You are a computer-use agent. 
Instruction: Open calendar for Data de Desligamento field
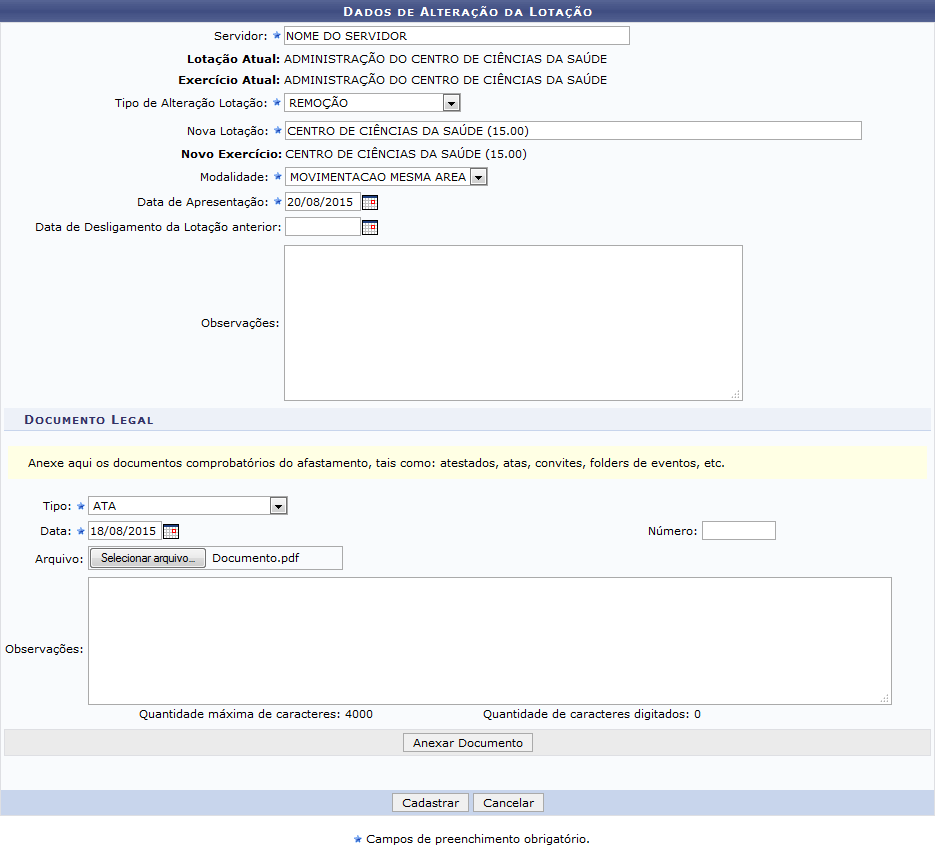click(370, 227)
